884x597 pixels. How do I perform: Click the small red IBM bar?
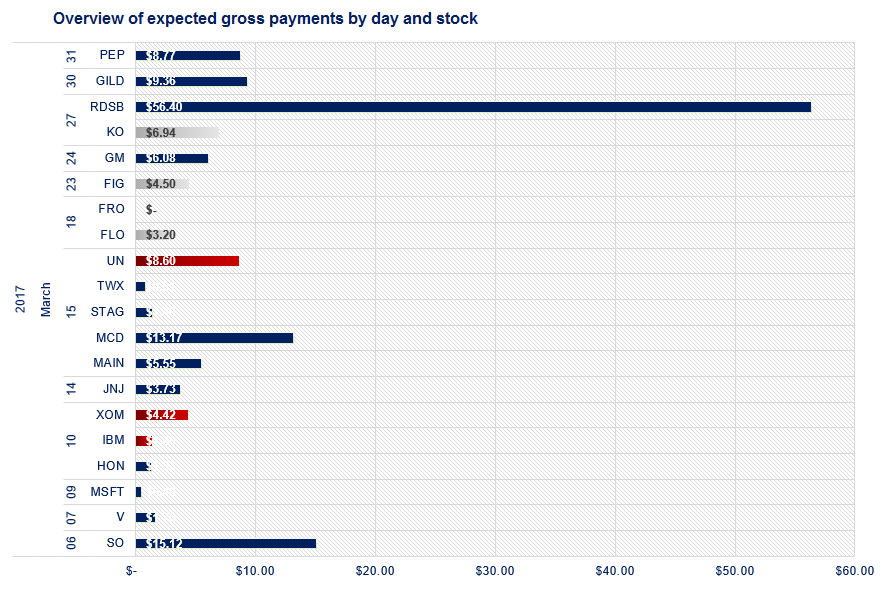144,441
